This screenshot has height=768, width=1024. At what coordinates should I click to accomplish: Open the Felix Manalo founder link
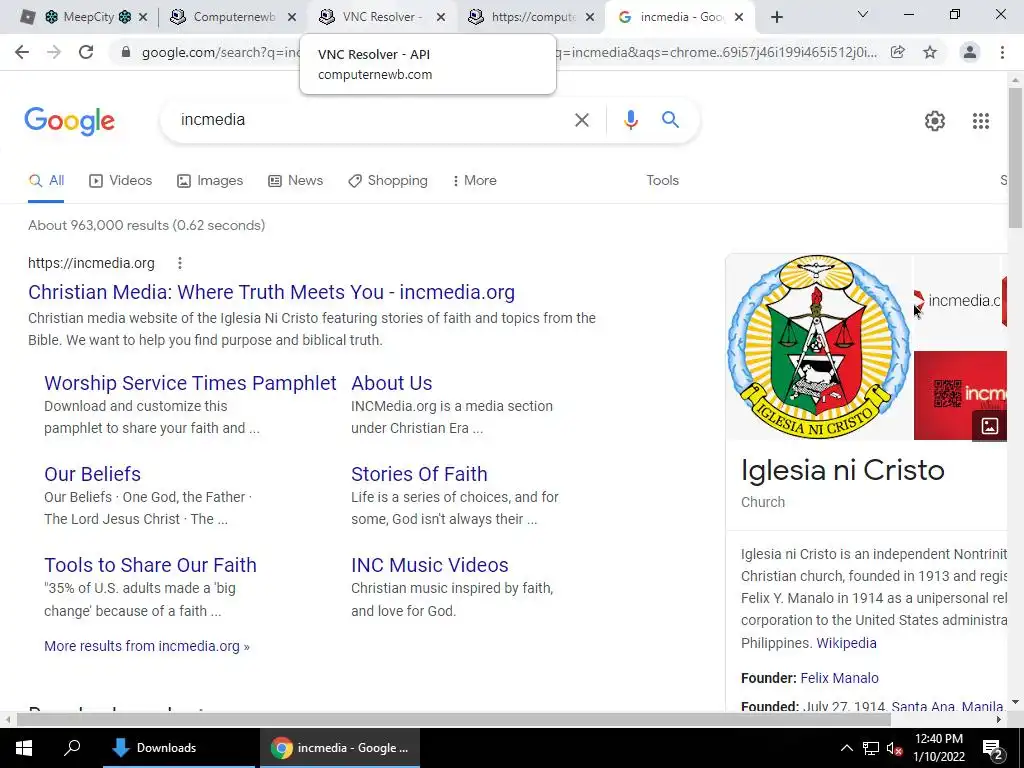[x=840, y=678]
